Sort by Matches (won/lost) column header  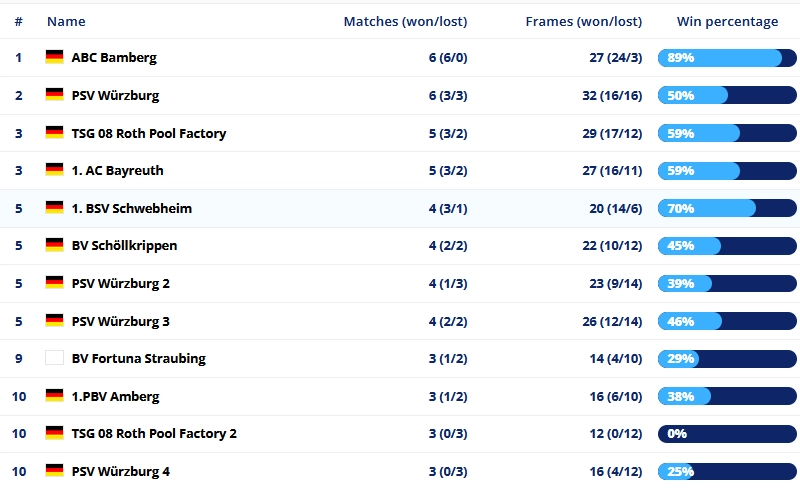(x=405, y=21)
